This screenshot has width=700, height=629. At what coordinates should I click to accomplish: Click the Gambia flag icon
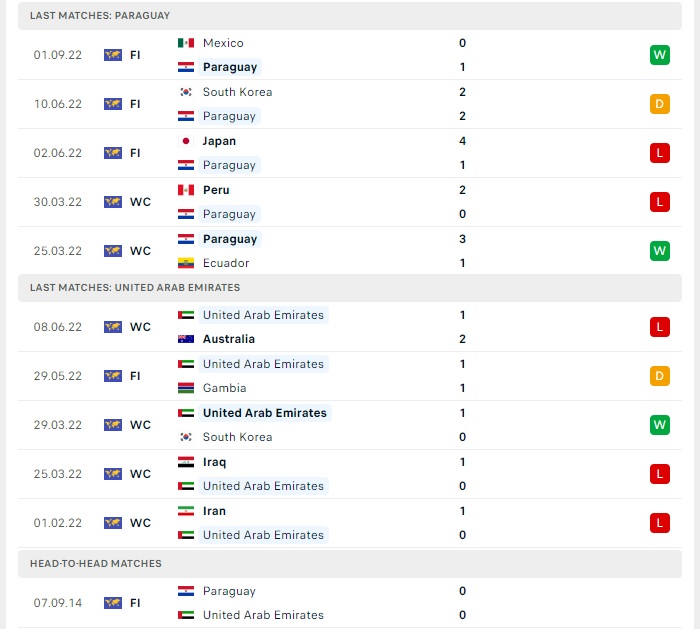pos(186,388)
